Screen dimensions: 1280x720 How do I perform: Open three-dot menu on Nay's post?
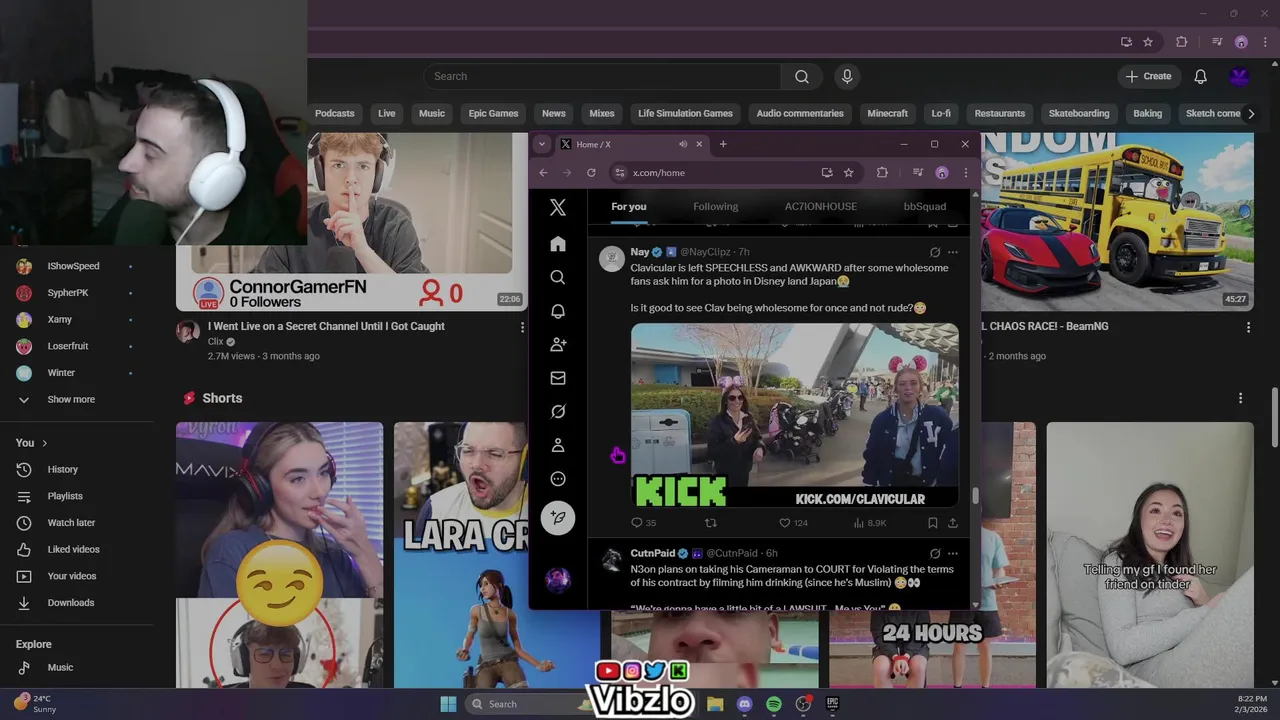[x=953, y=252]
